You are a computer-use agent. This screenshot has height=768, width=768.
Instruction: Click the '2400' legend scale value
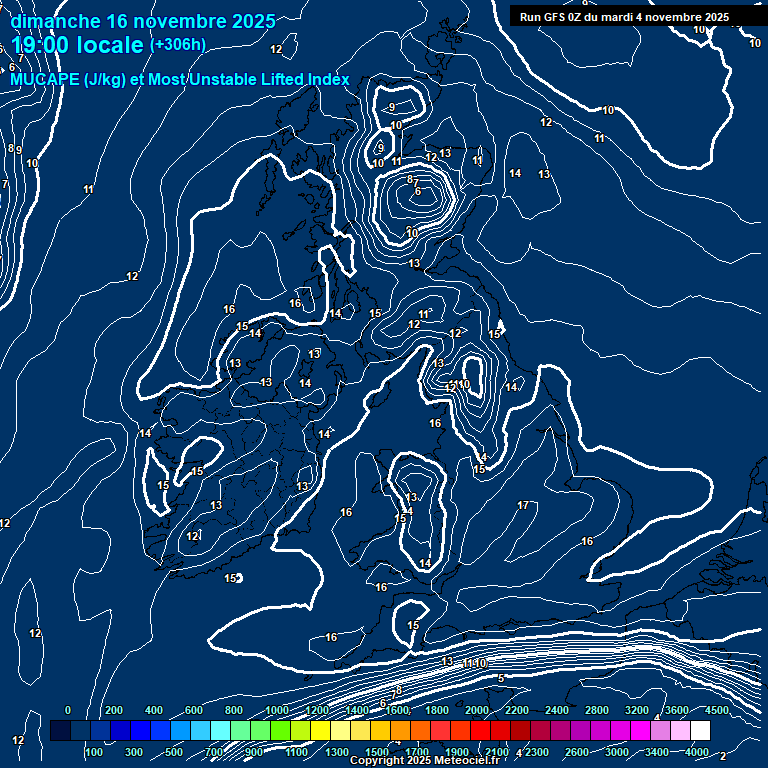(557, 710)
